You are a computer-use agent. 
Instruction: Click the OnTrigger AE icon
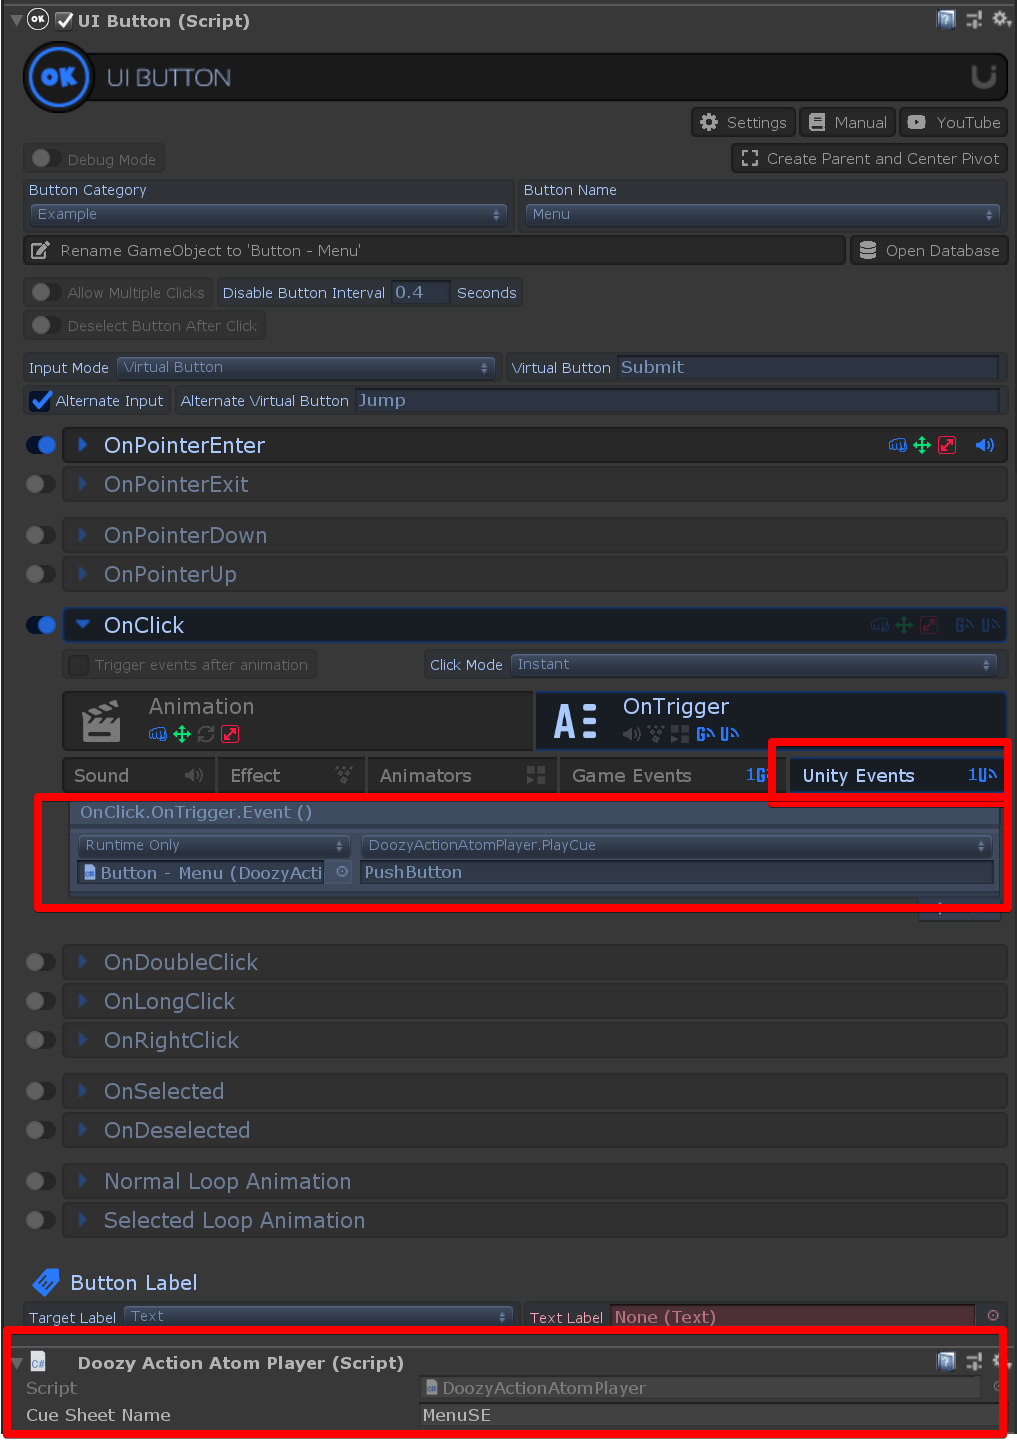point(576,722)
